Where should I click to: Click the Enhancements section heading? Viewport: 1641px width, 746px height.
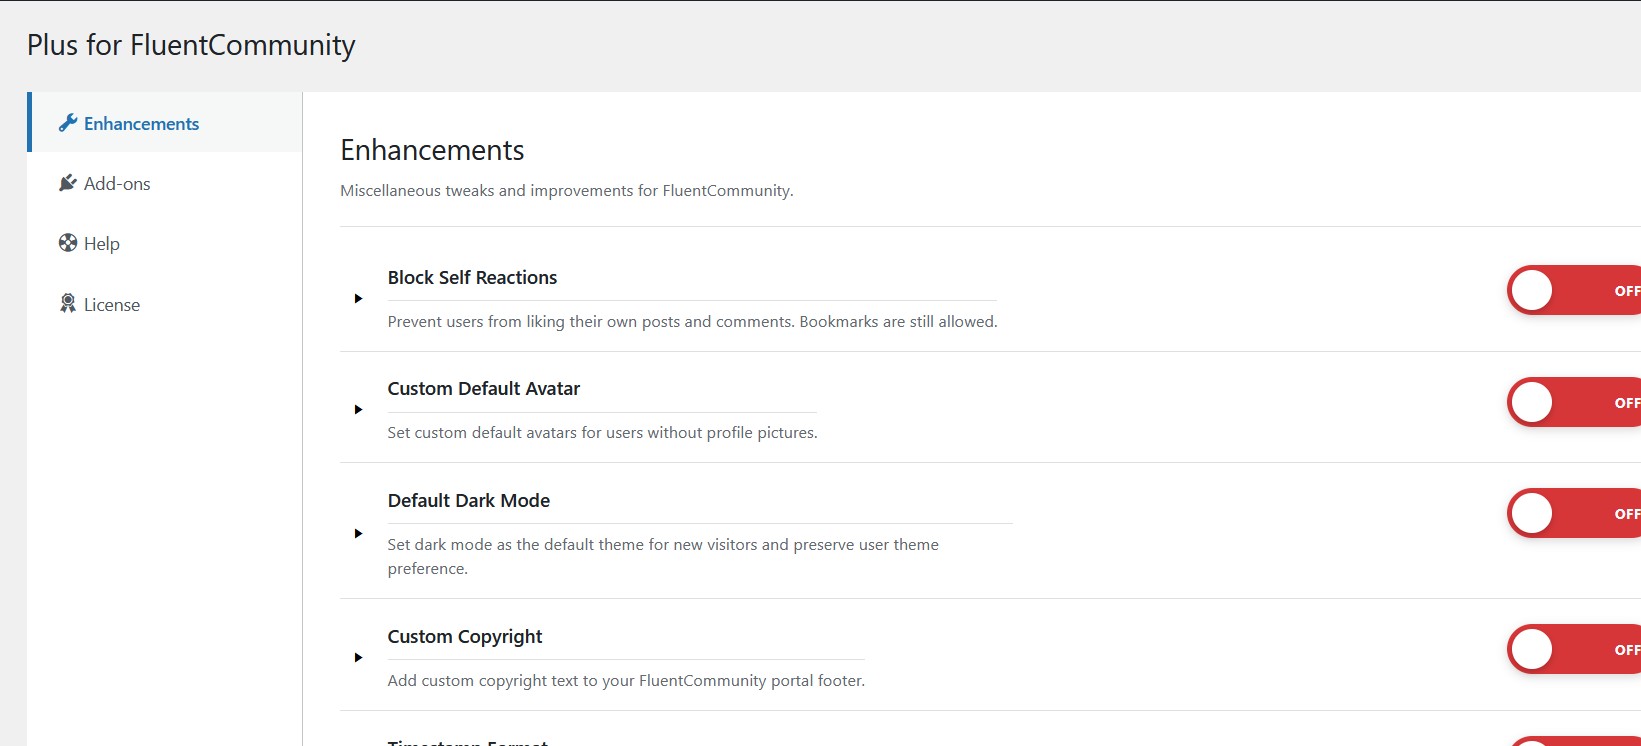tap(432, 150)
